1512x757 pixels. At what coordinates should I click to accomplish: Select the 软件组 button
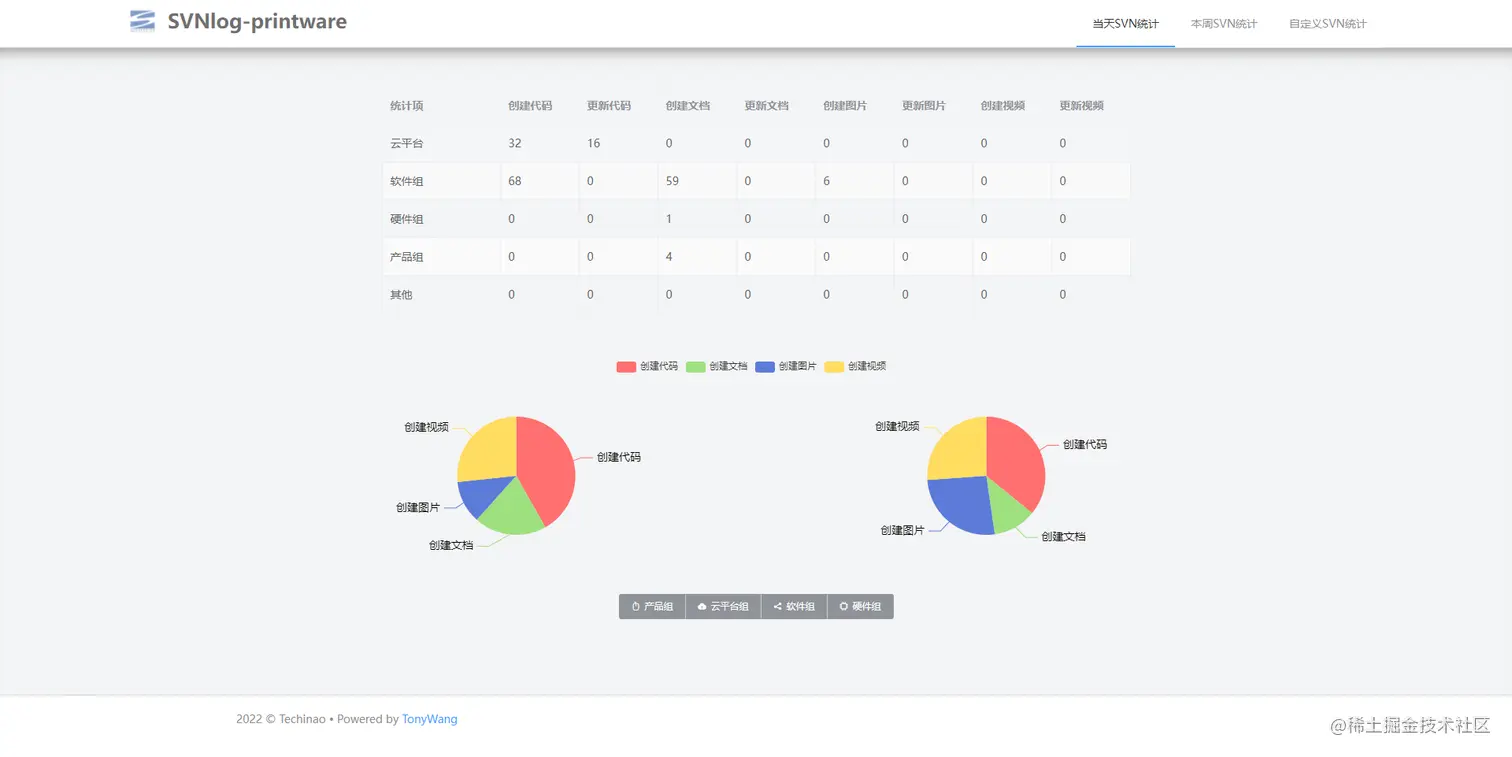pyautogui.click(x=794, y=607)
